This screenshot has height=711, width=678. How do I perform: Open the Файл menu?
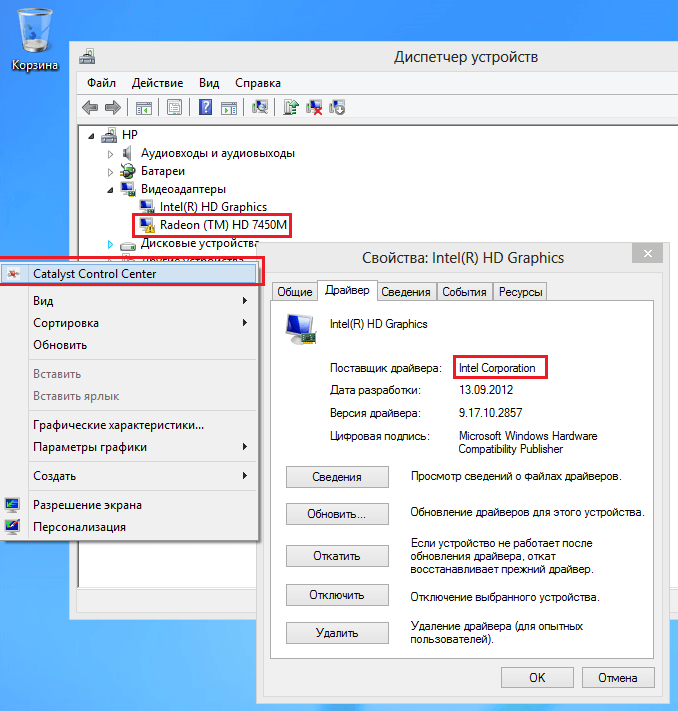pyautogui.click(x=101, y=83)
